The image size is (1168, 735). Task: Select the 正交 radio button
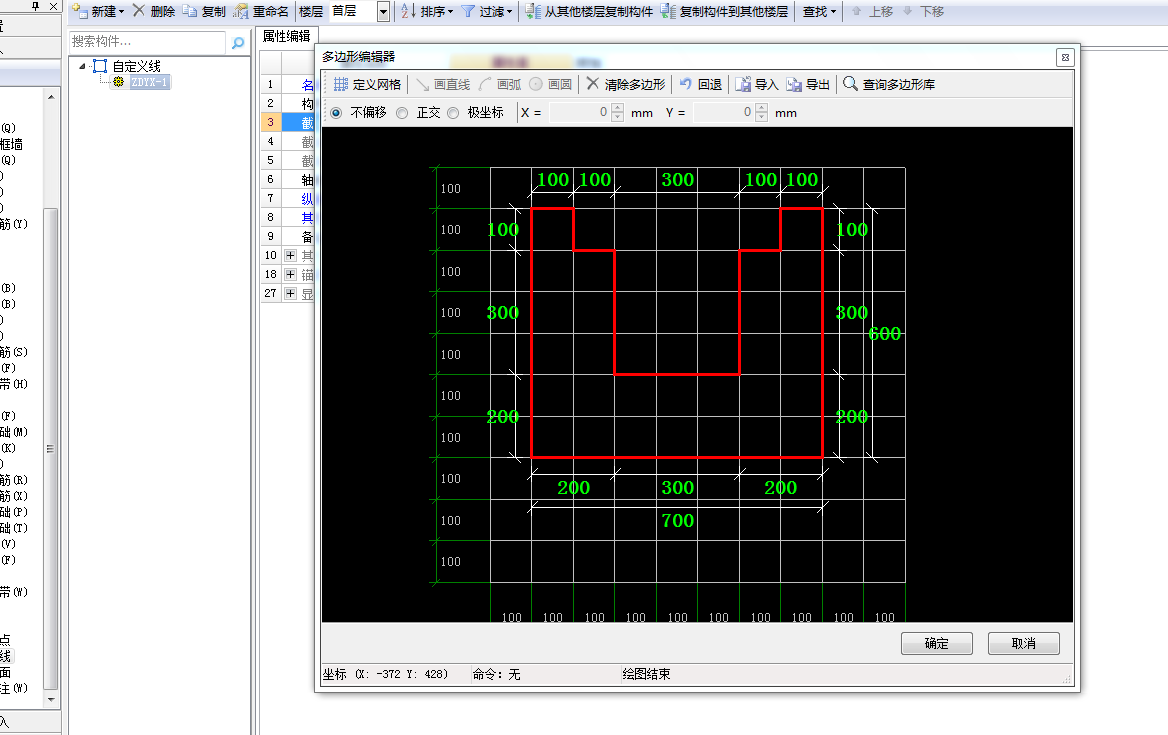pos(402,113)
